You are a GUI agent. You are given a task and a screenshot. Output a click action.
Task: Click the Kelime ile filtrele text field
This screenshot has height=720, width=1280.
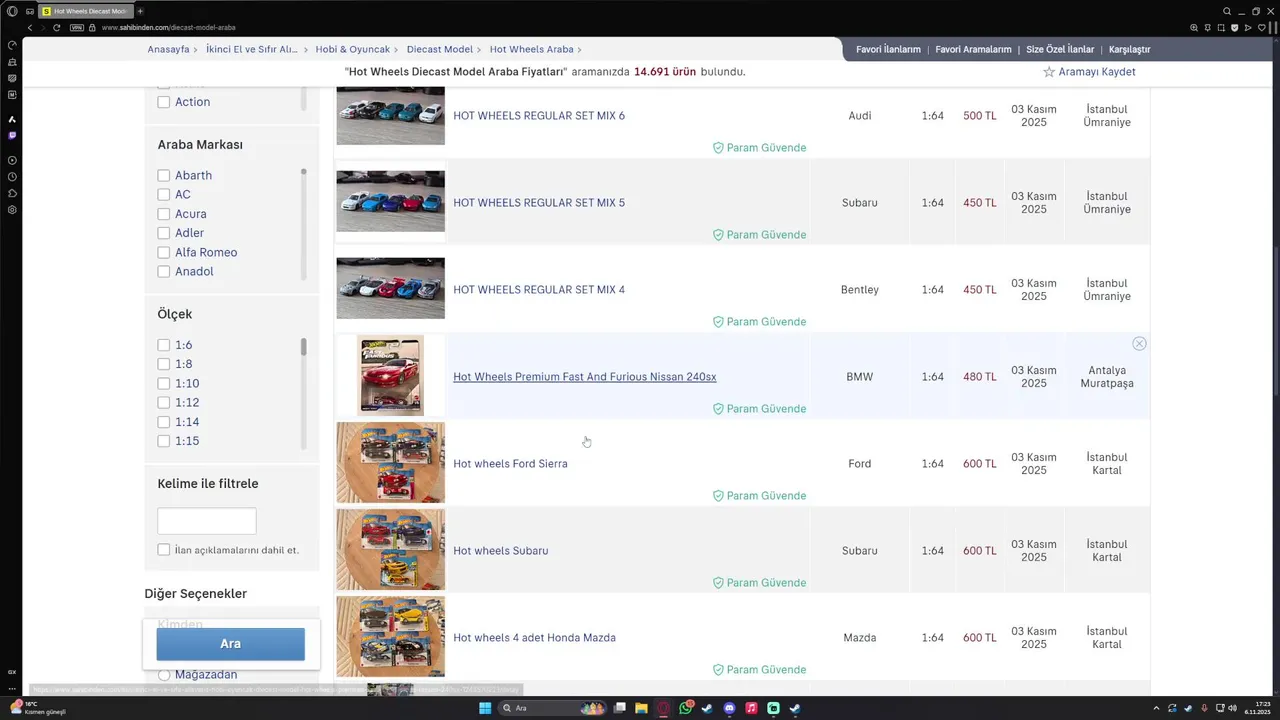[207, 521]
